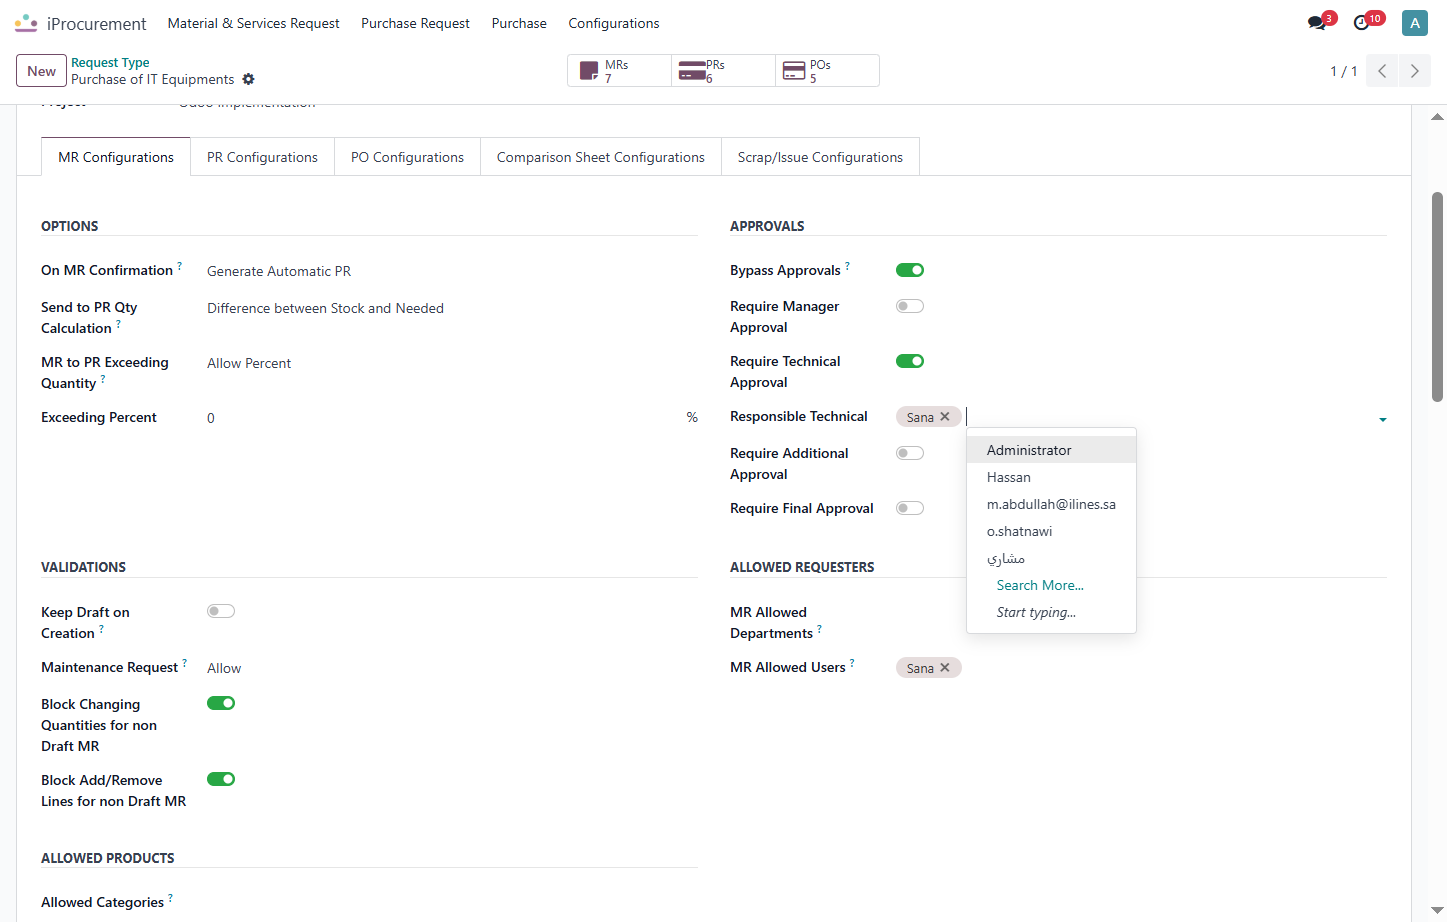Open Comparison Sheet Configurations tab

pos(601,157)
